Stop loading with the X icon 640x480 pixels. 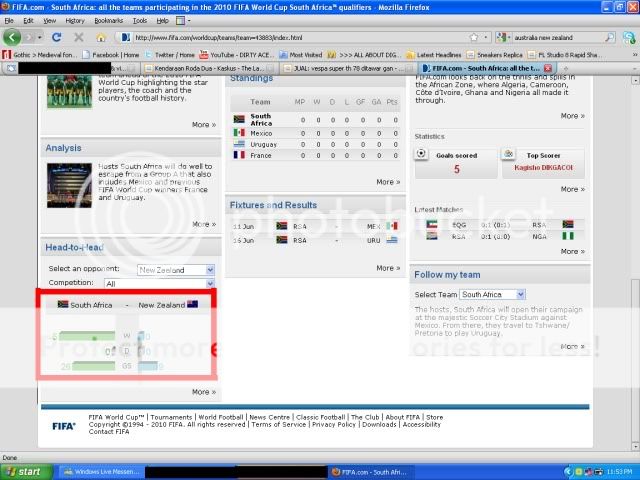click(x=79, y=38)
